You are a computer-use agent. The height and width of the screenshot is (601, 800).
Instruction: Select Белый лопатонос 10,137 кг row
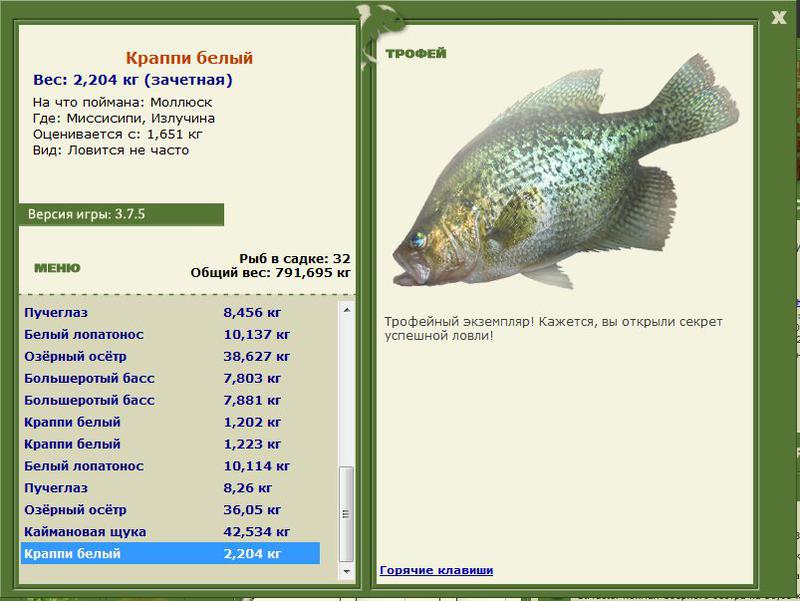pos(170,334)
